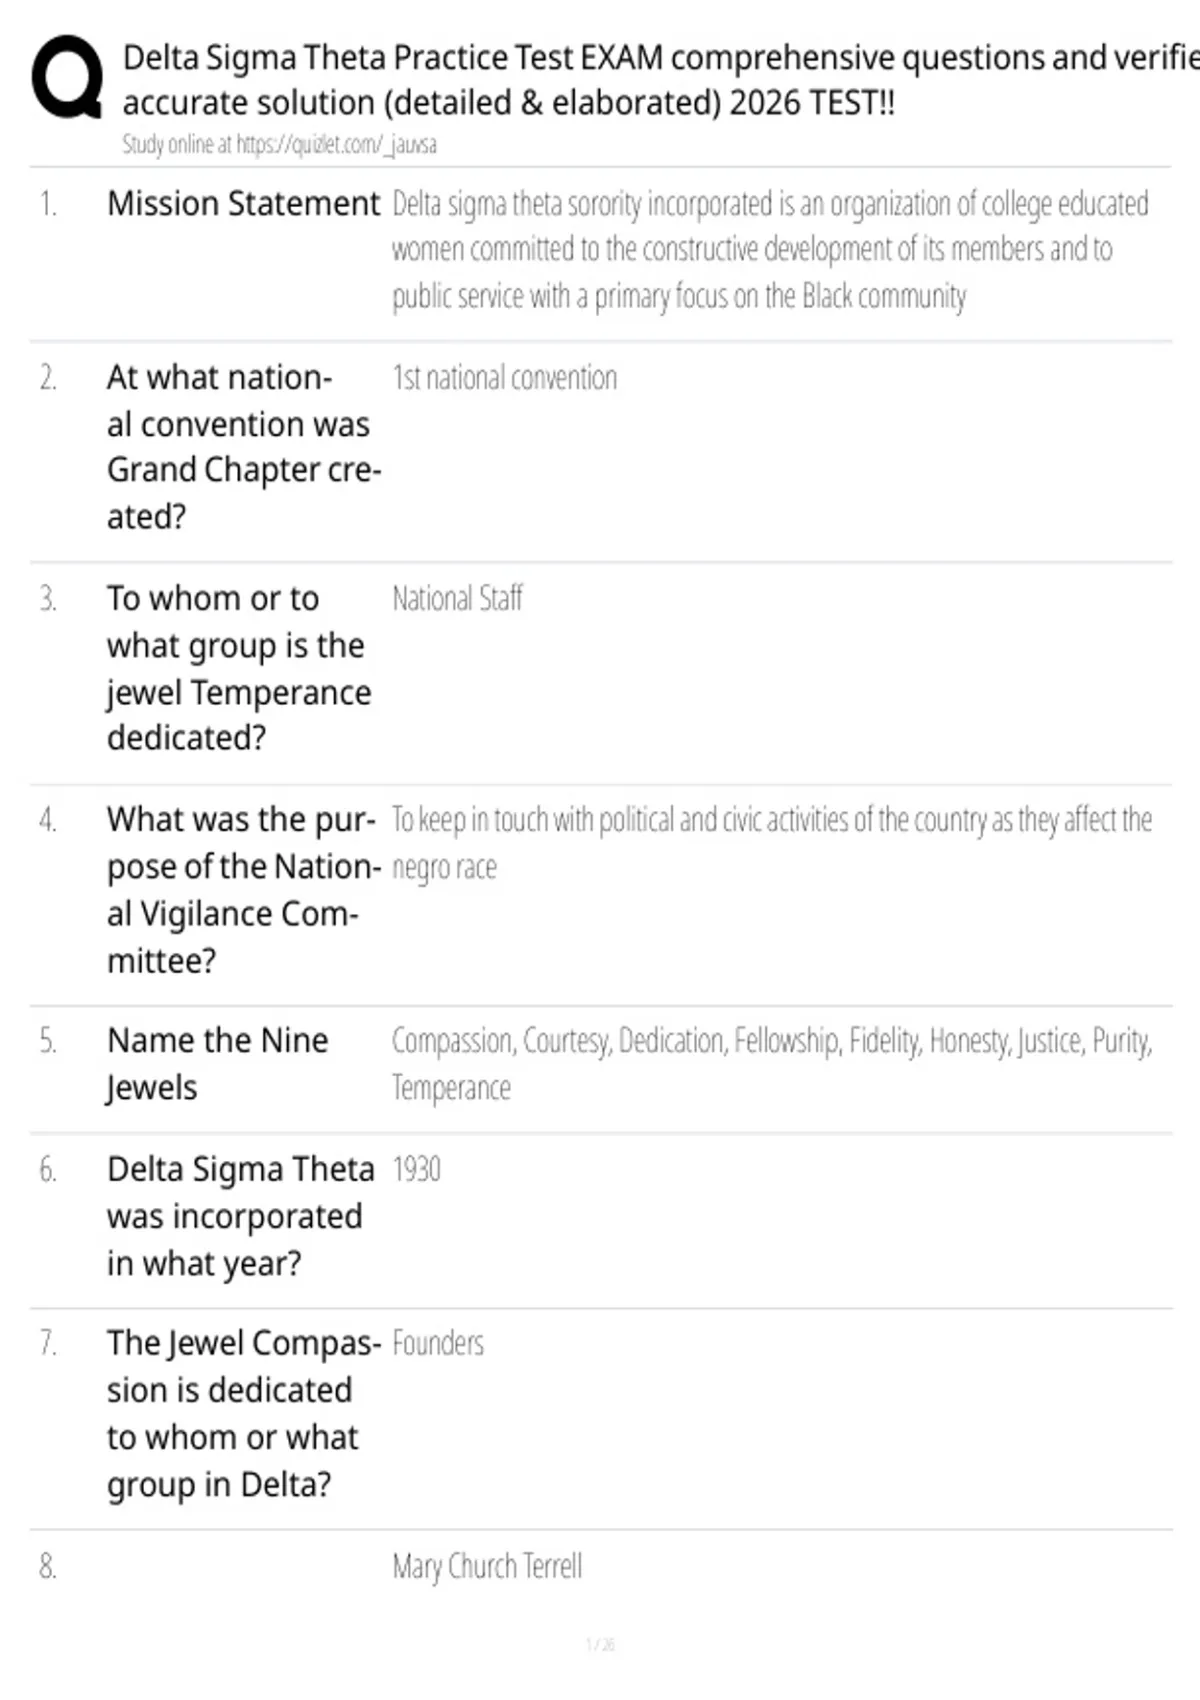Click the answer National Staff
Viewport: 1200px width, 1700px height.
pyautogui.click(x=457, y=599)
